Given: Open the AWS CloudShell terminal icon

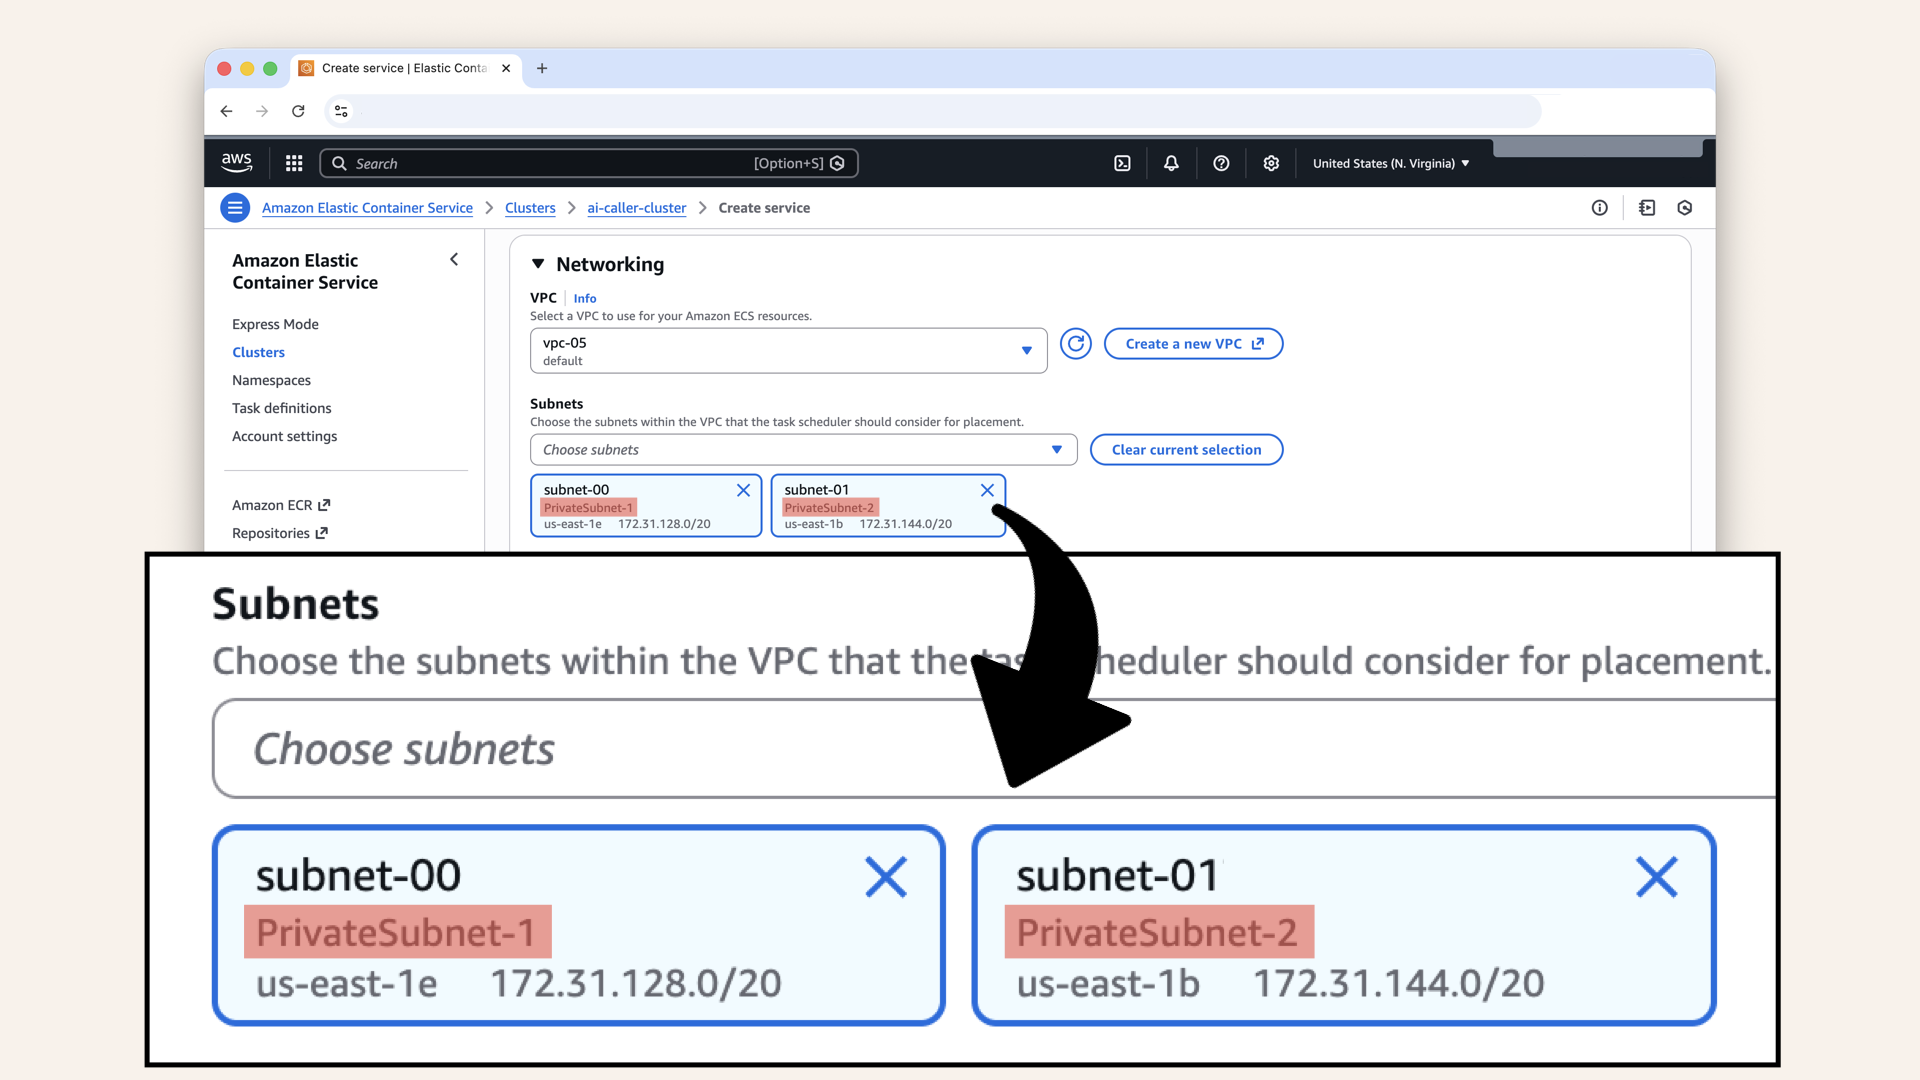Looking at the screenshot, I should tap(1122, 162).
